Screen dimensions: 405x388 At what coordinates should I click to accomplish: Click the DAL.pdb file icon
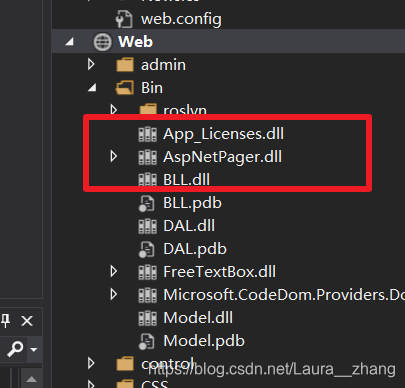click(146, 249)
